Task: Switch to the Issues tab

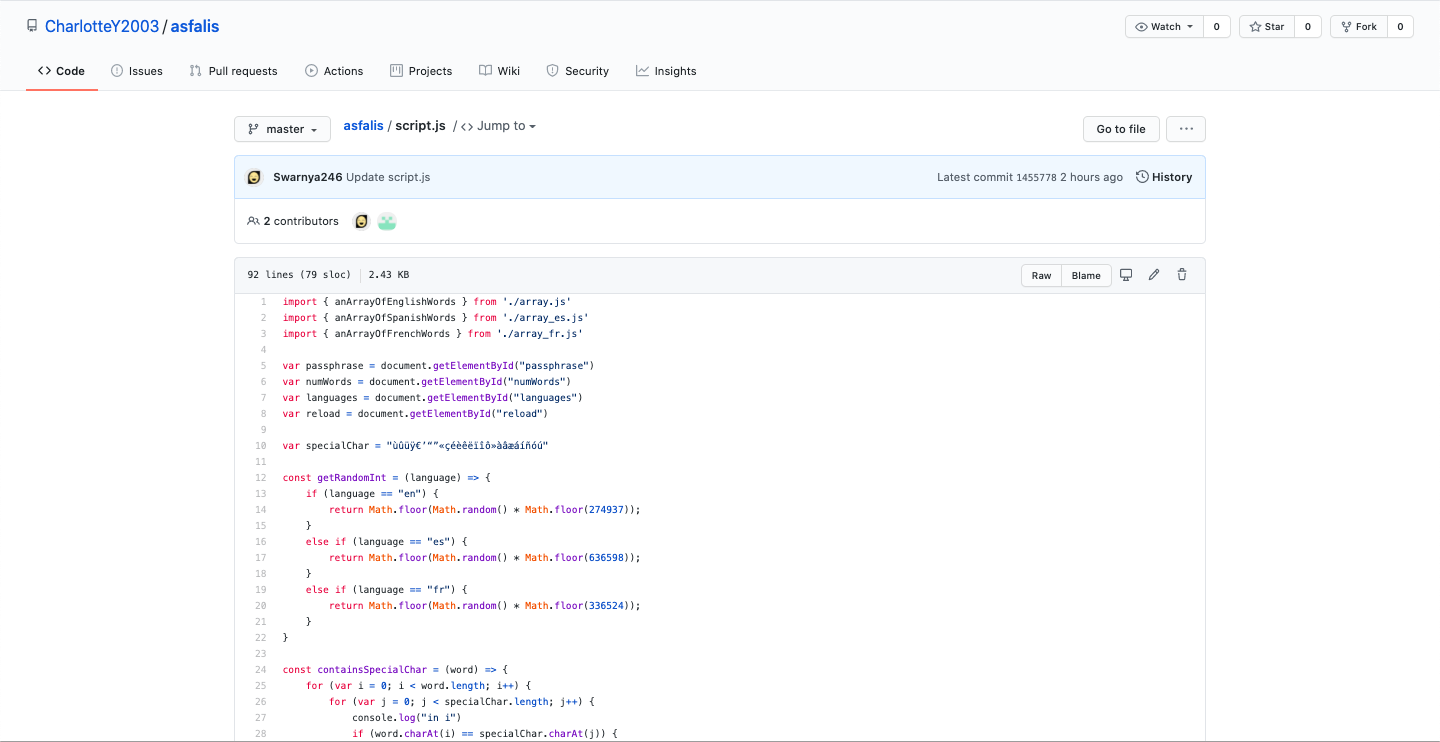Action: (x=137, y=71)
